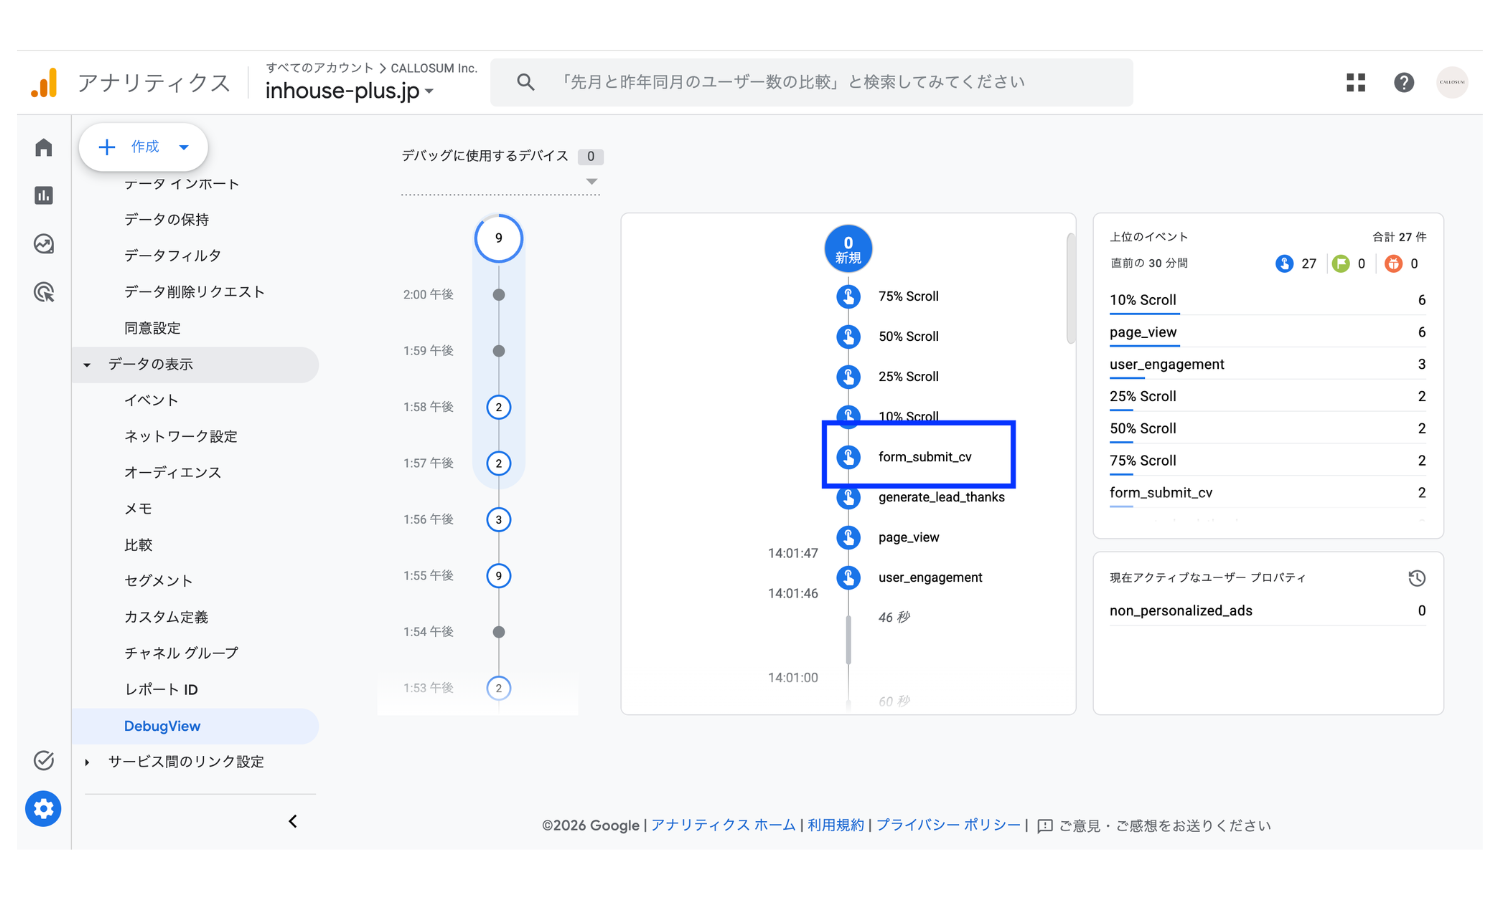
Task: Open イベント in the sidebar
Action: (151, 400)
